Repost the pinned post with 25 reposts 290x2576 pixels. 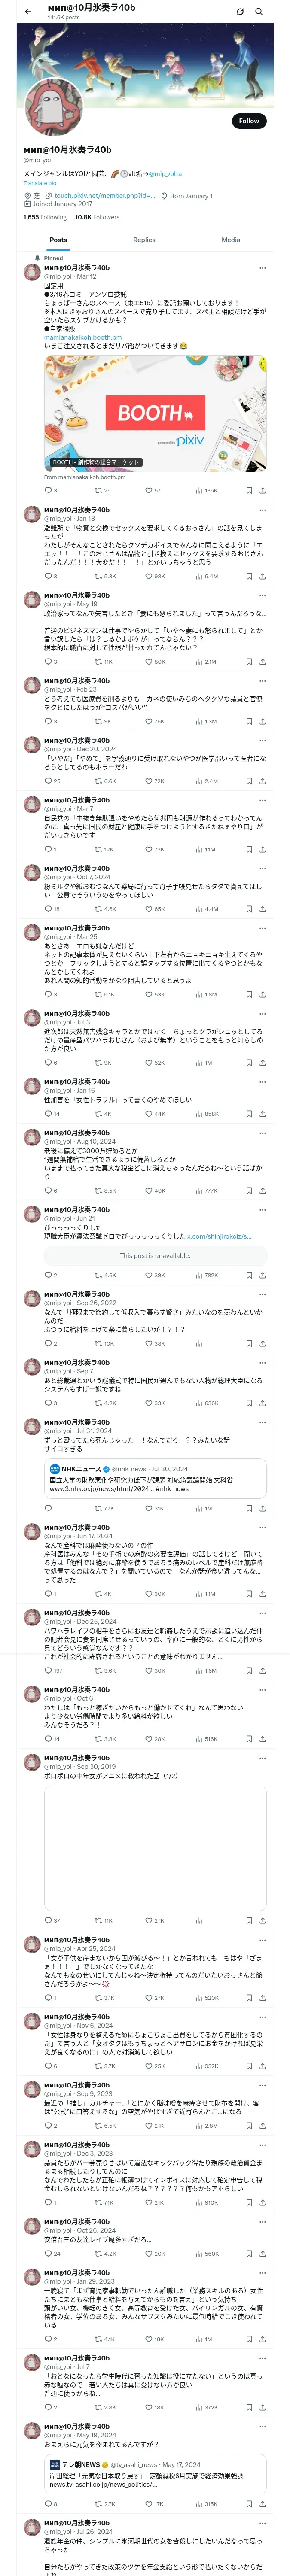[x=103, y=490]
